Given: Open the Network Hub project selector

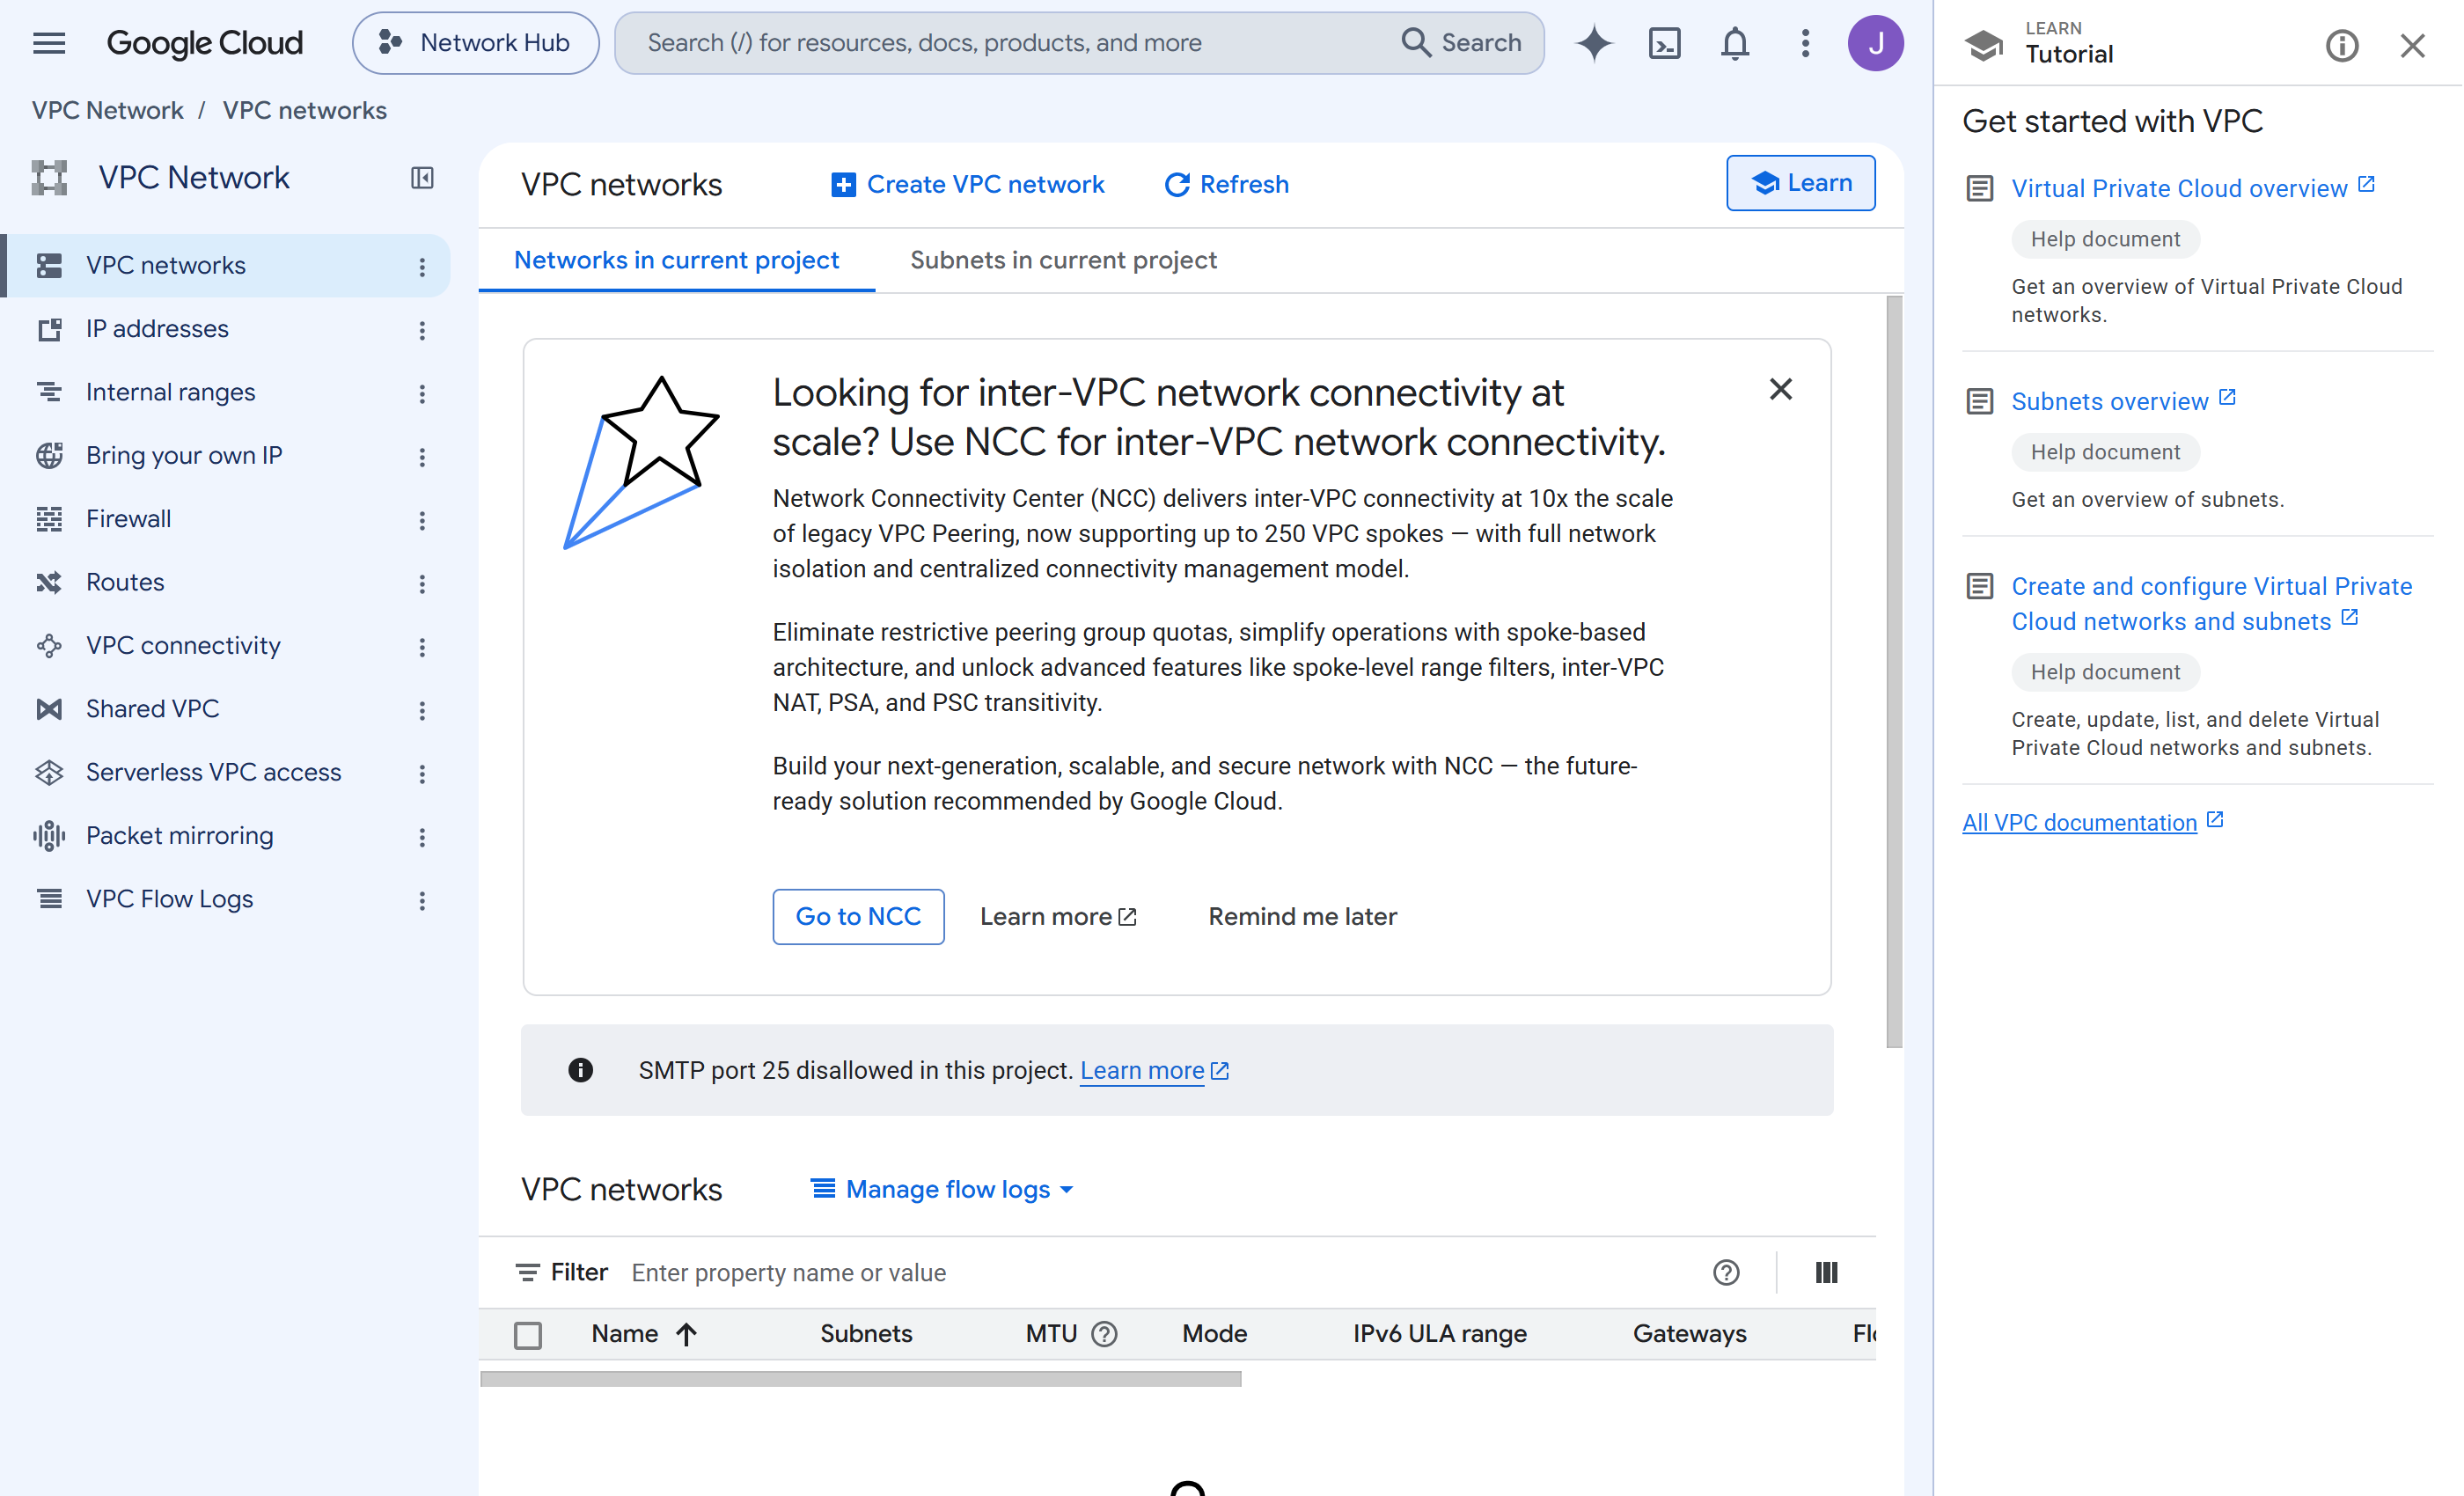Looking at the screenshot, I should pyautogui.click(x=475, y=43).
